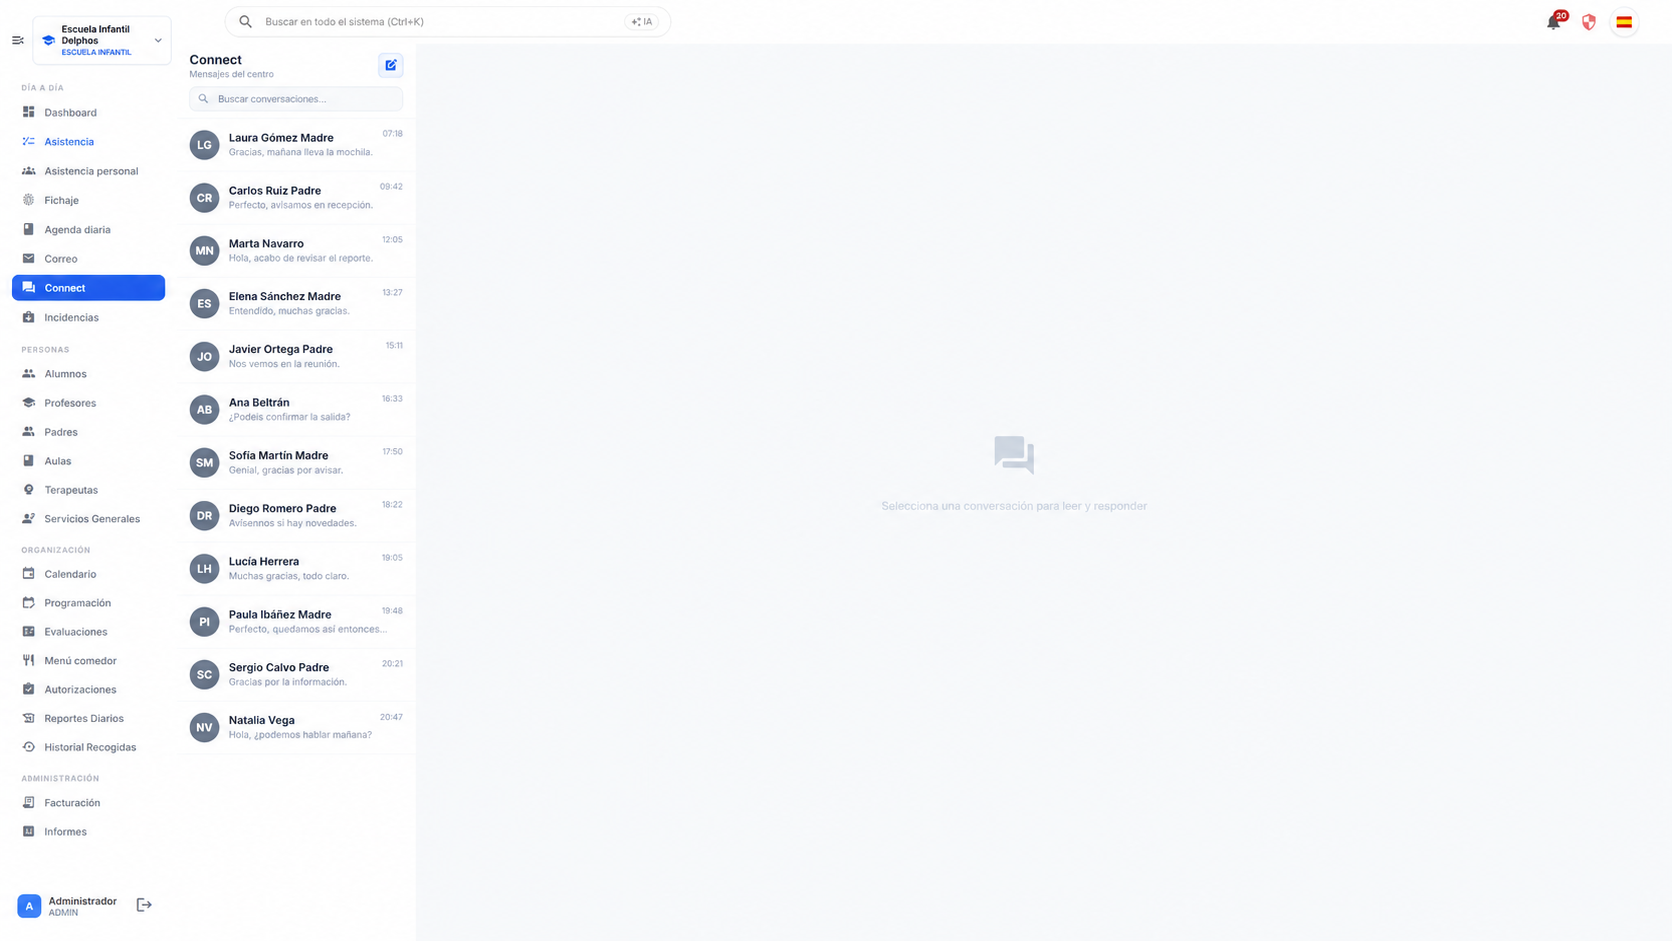
Task: Click the Padres people icon
Action: pos(29,432)
